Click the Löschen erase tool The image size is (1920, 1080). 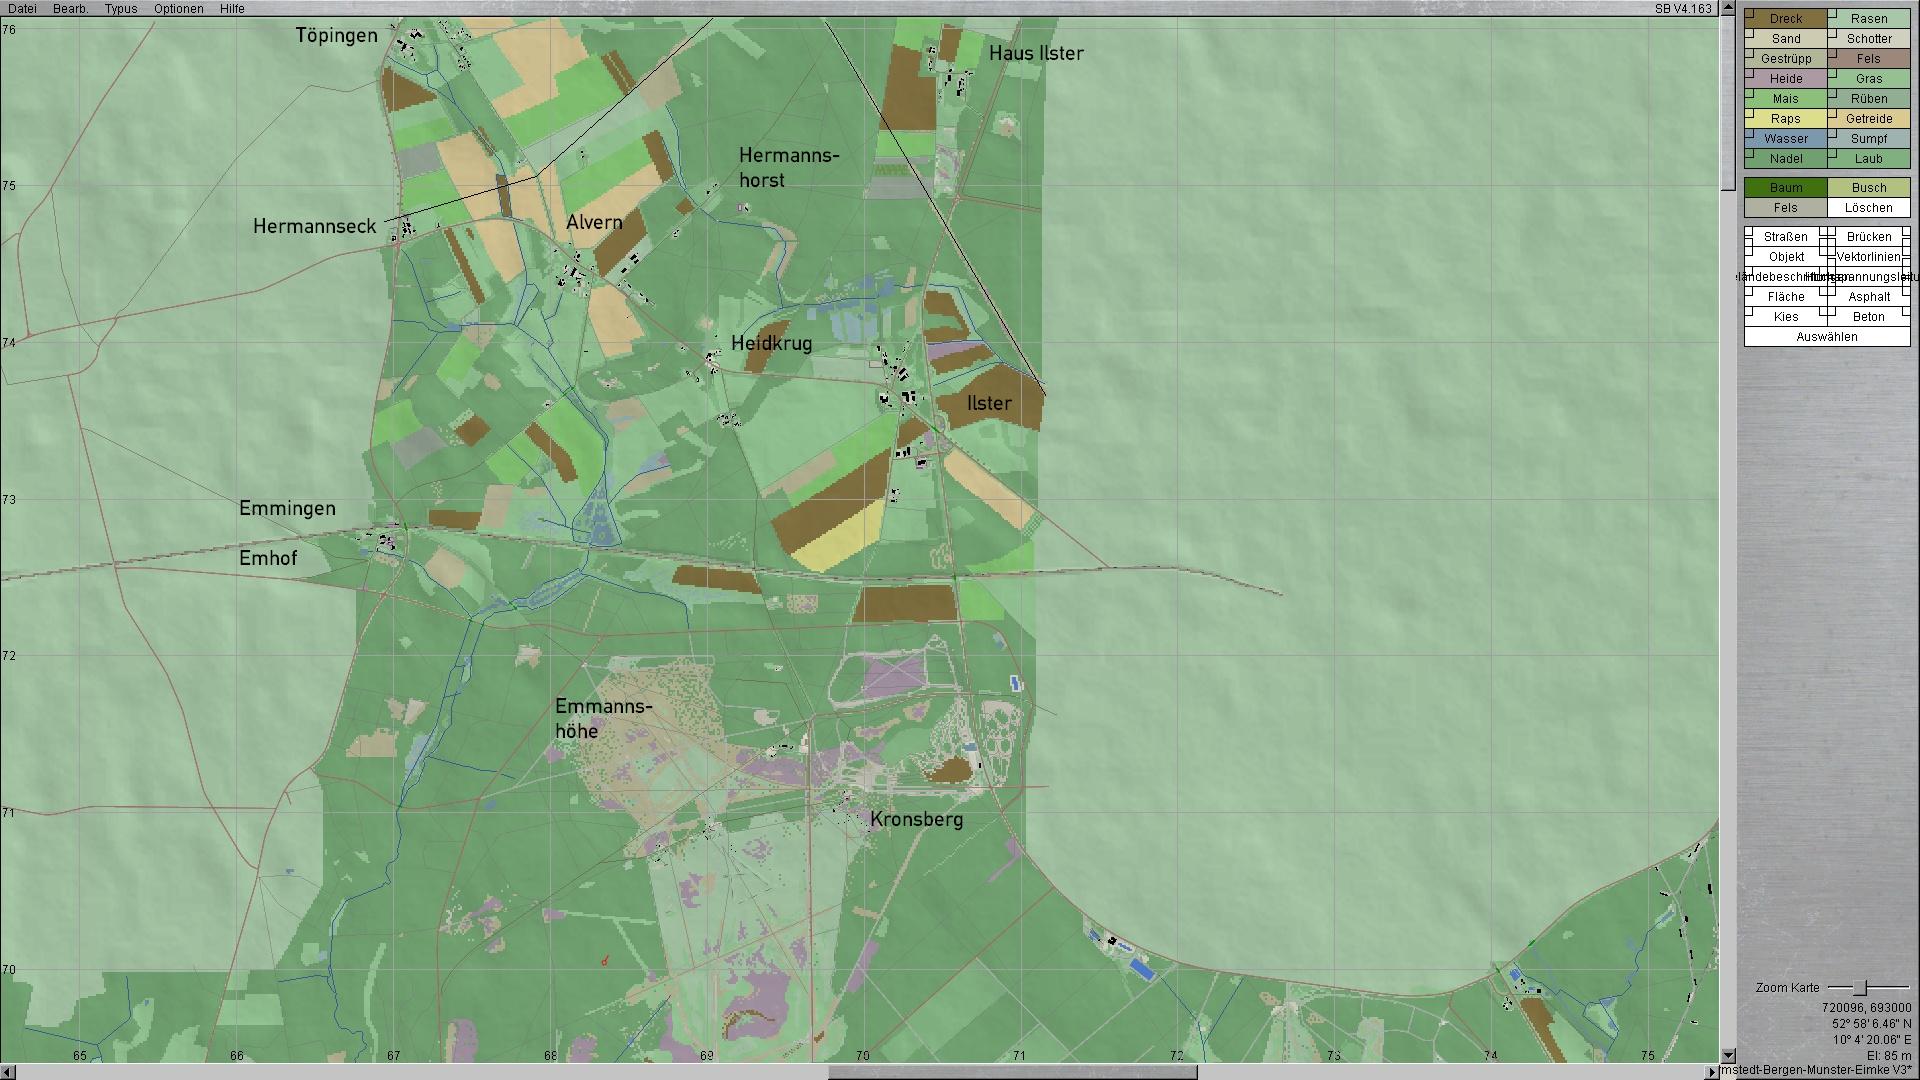[x=1868, y=208]
